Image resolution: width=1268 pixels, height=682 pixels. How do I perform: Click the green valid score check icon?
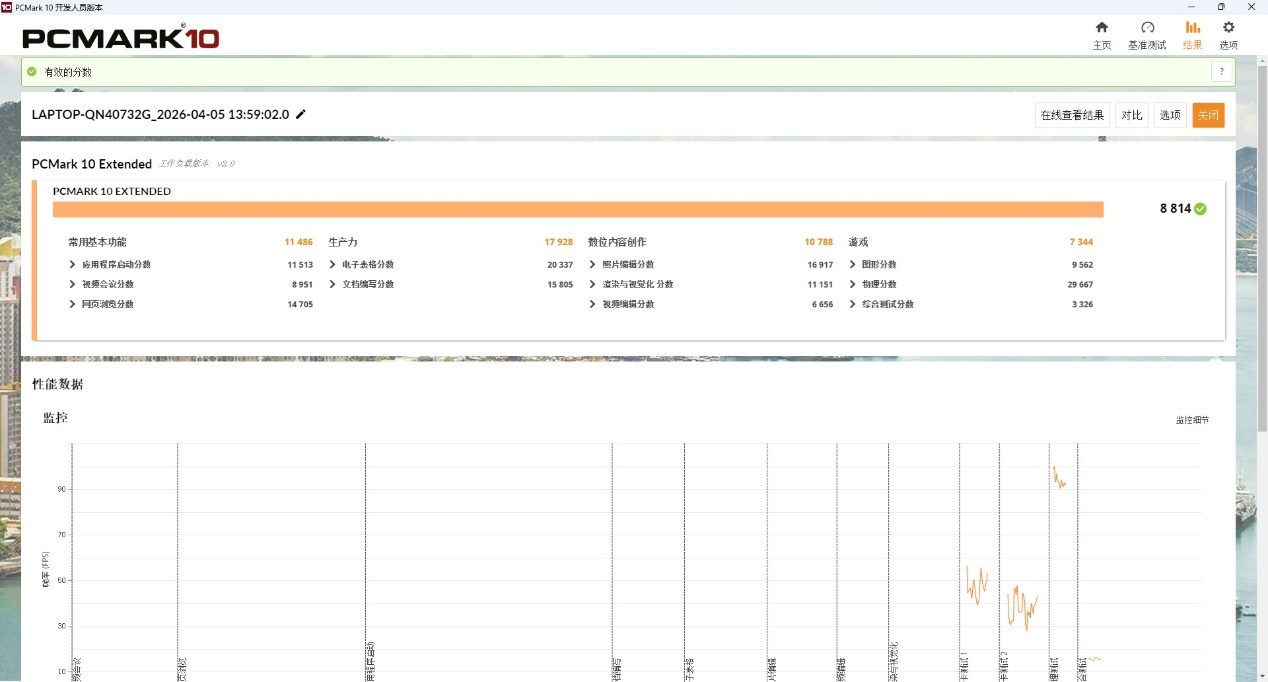(32, 72)
